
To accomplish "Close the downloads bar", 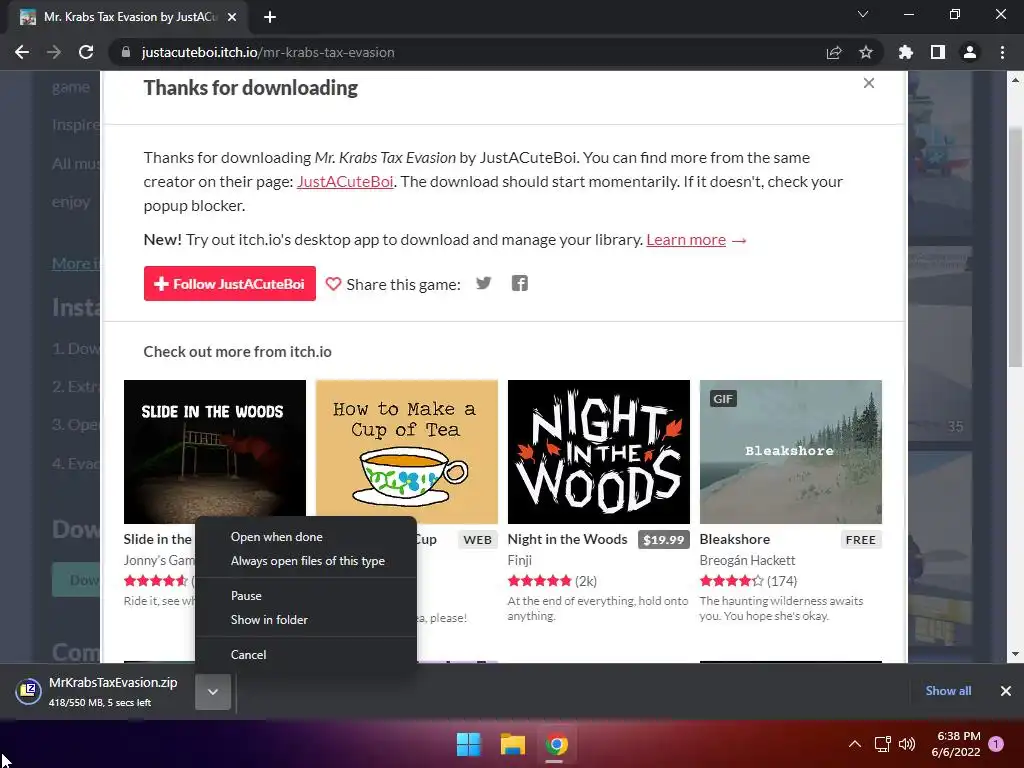I will [x=1006, y=691].
